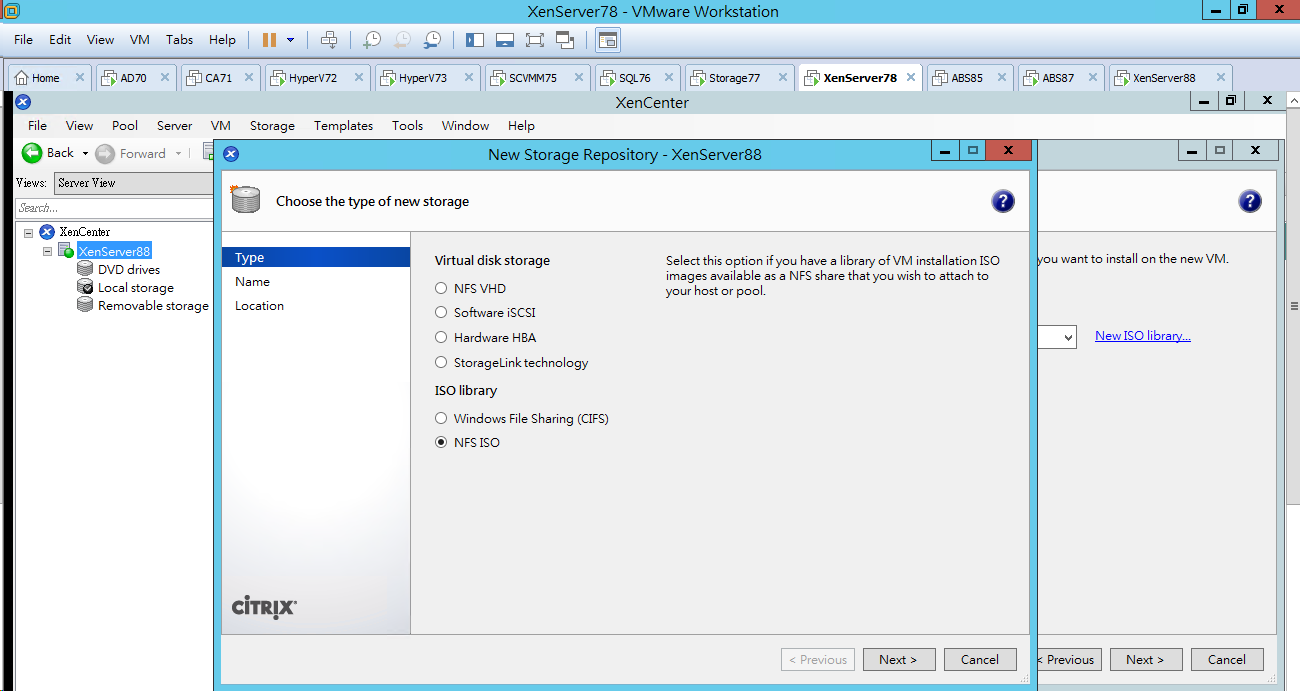Select Removable storage in the tree
The width and height of the screenshot is (1300, 691).
pos(153,306)
